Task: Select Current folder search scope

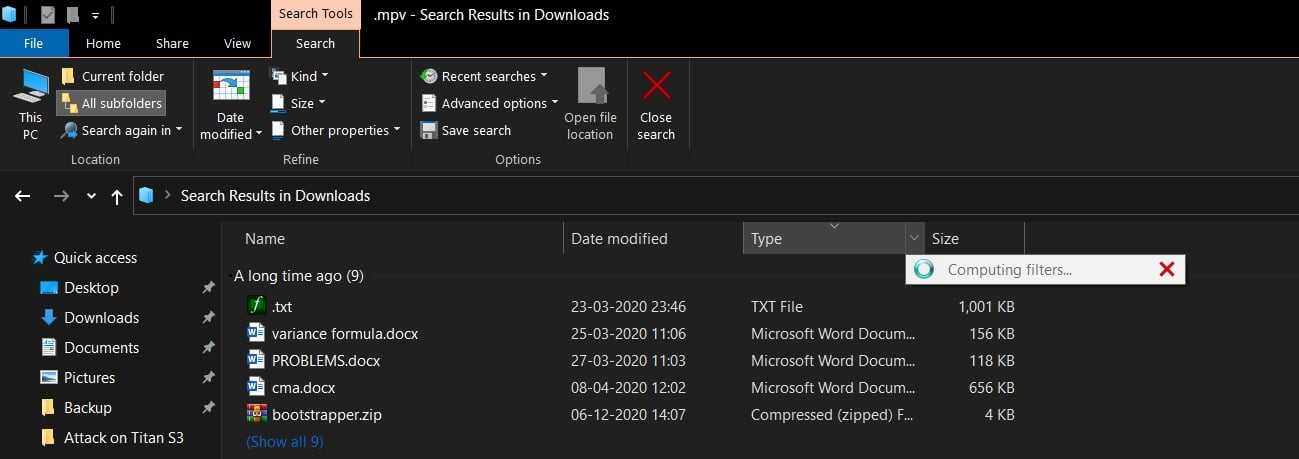Action: pos(112,76)
